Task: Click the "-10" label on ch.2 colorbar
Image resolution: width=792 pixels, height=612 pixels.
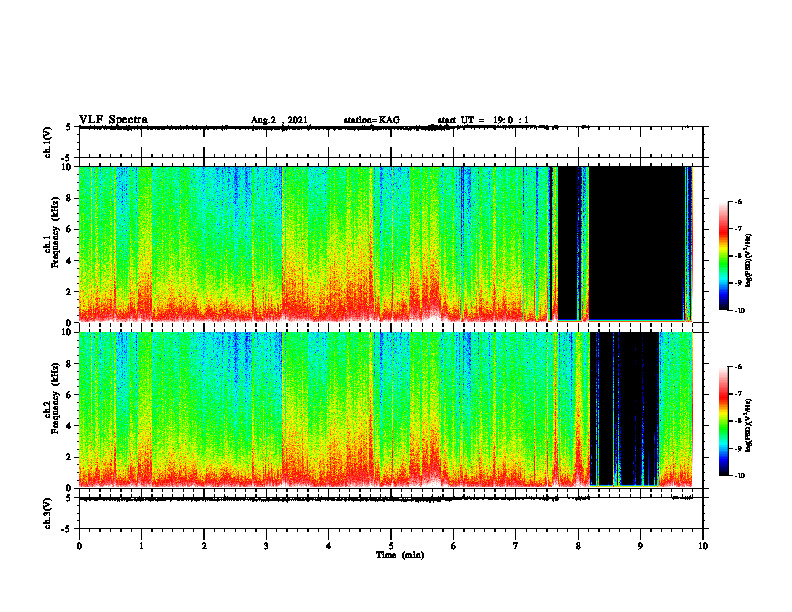Action: click(x=739, y=475)
